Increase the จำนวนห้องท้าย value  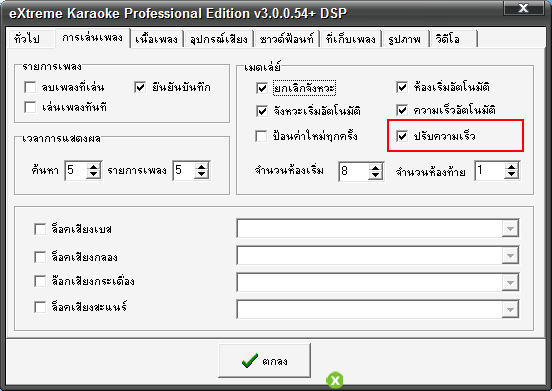pos(512,166)
